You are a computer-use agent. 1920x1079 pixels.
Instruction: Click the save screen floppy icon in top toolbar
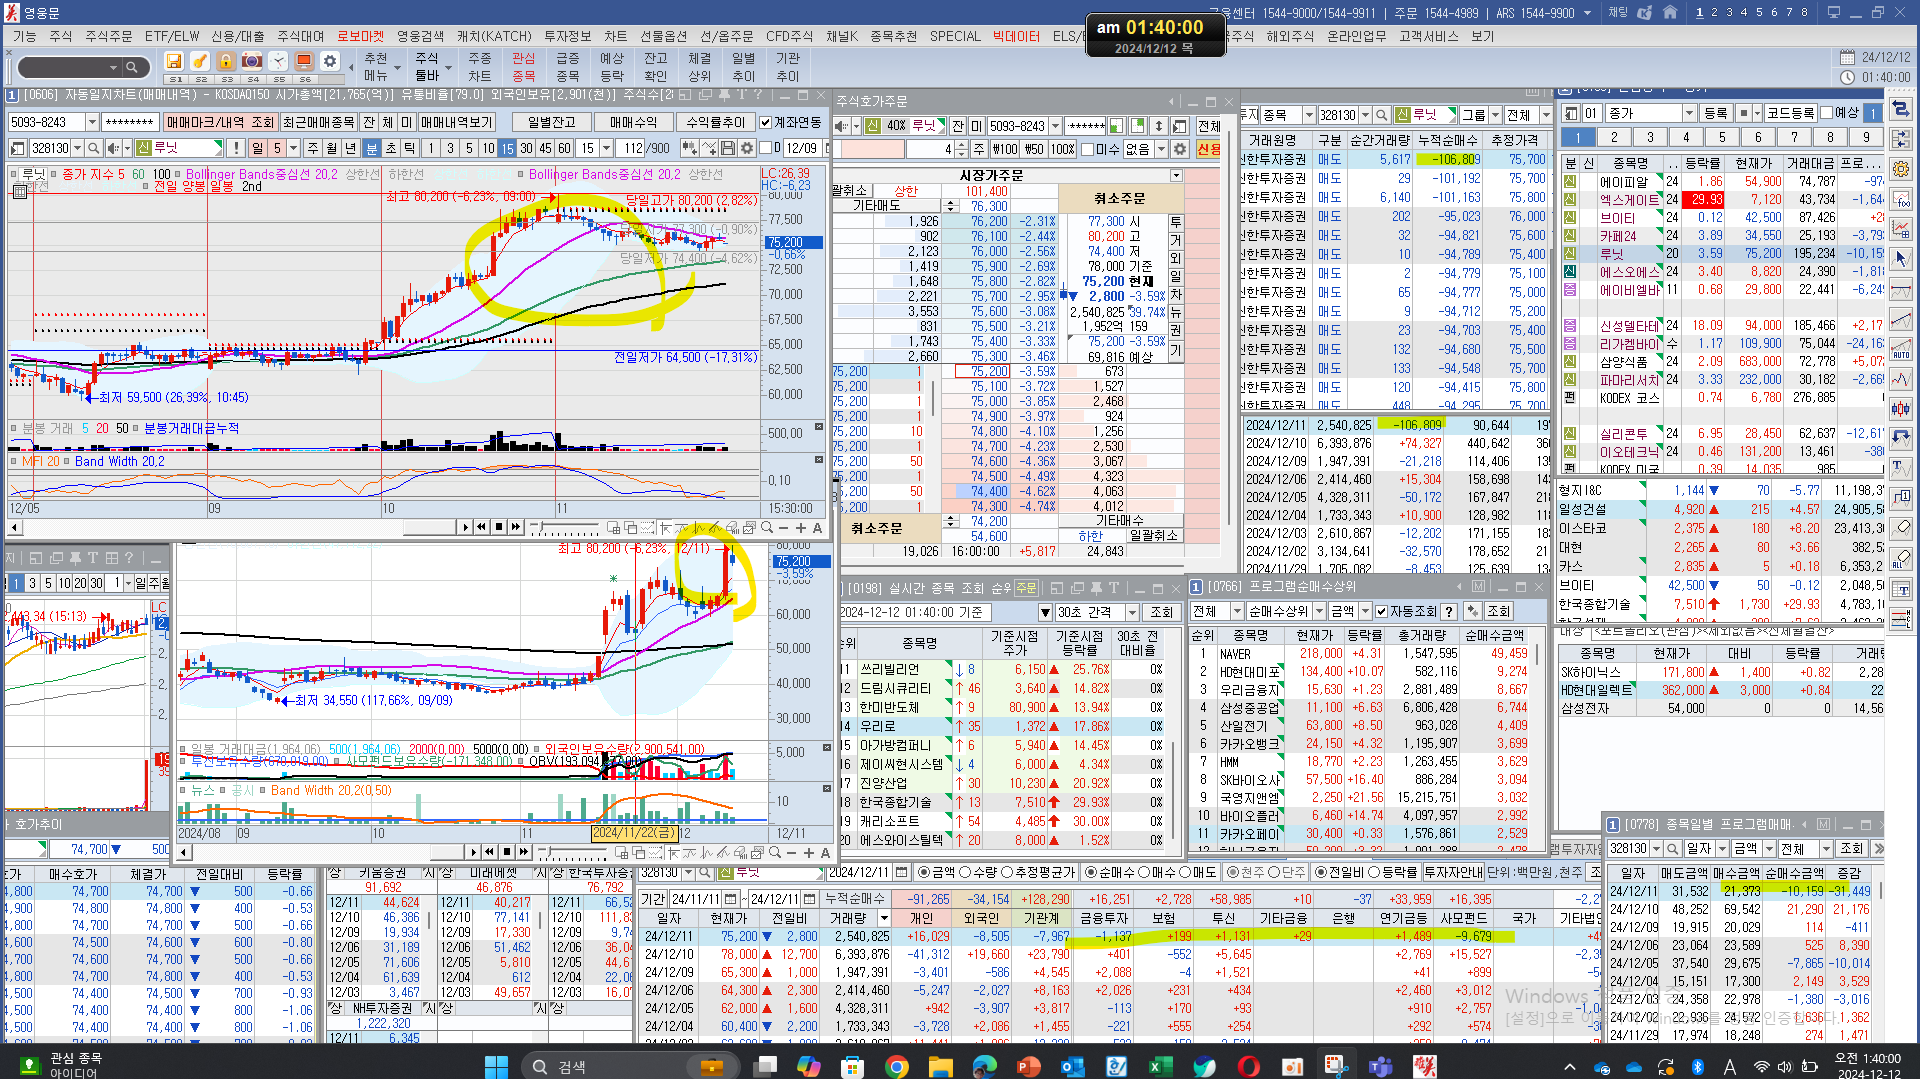(x=174, y=62)
